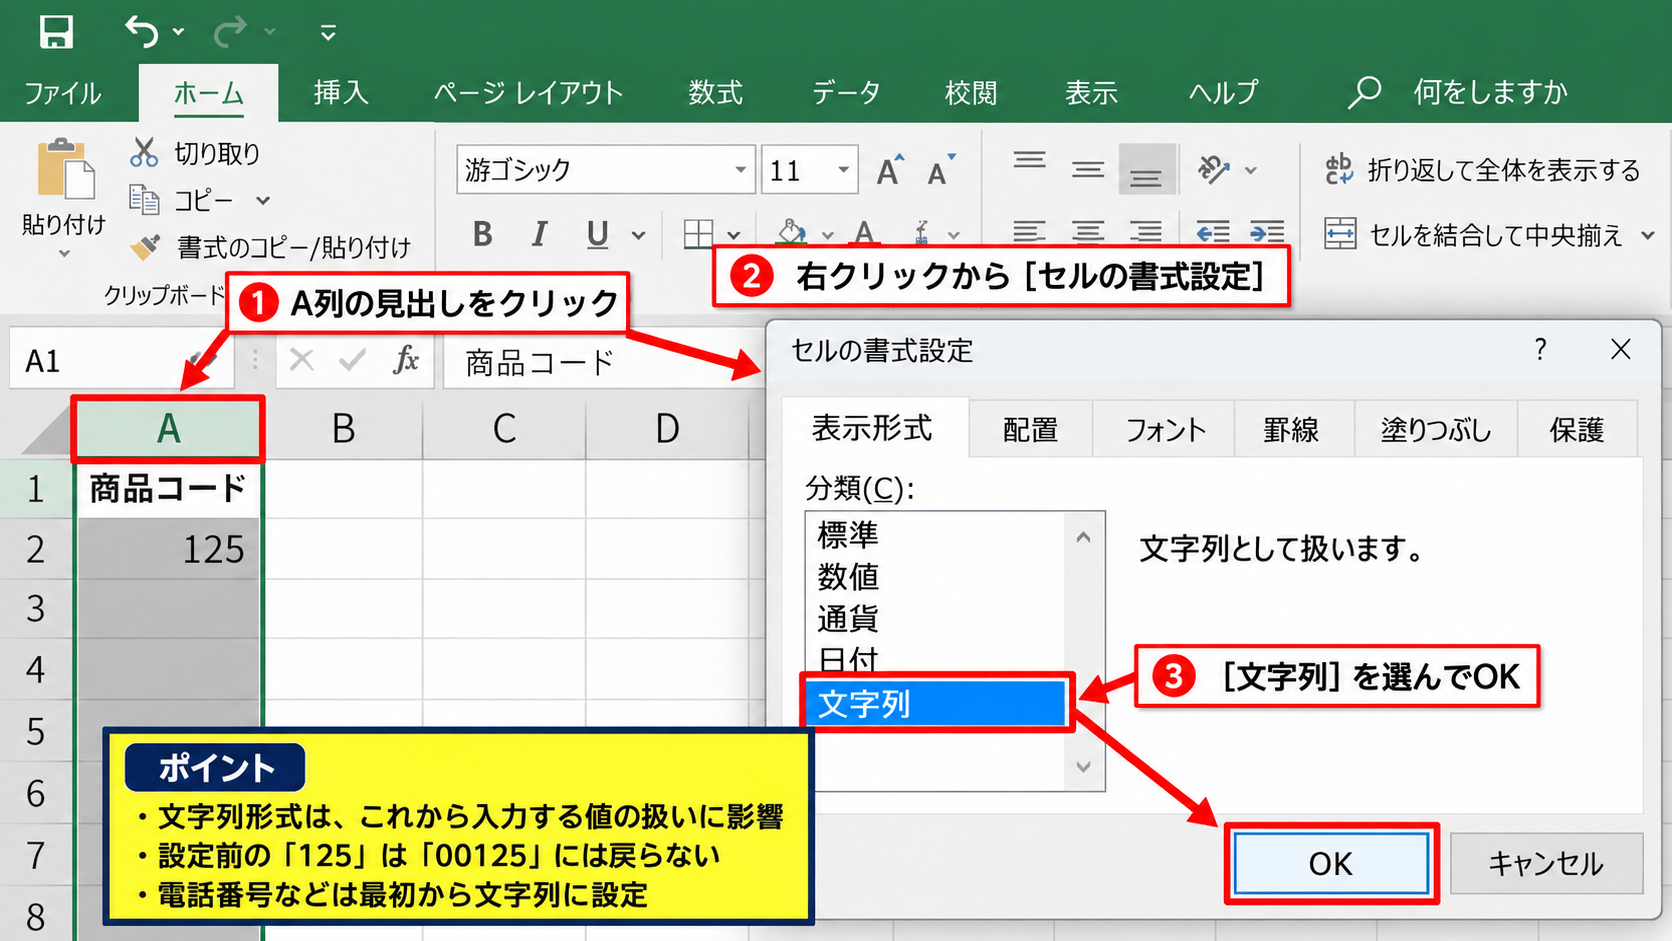Toggle Bold formatting button
Viewport: 1672px width, 941px height.
point(482,234)
